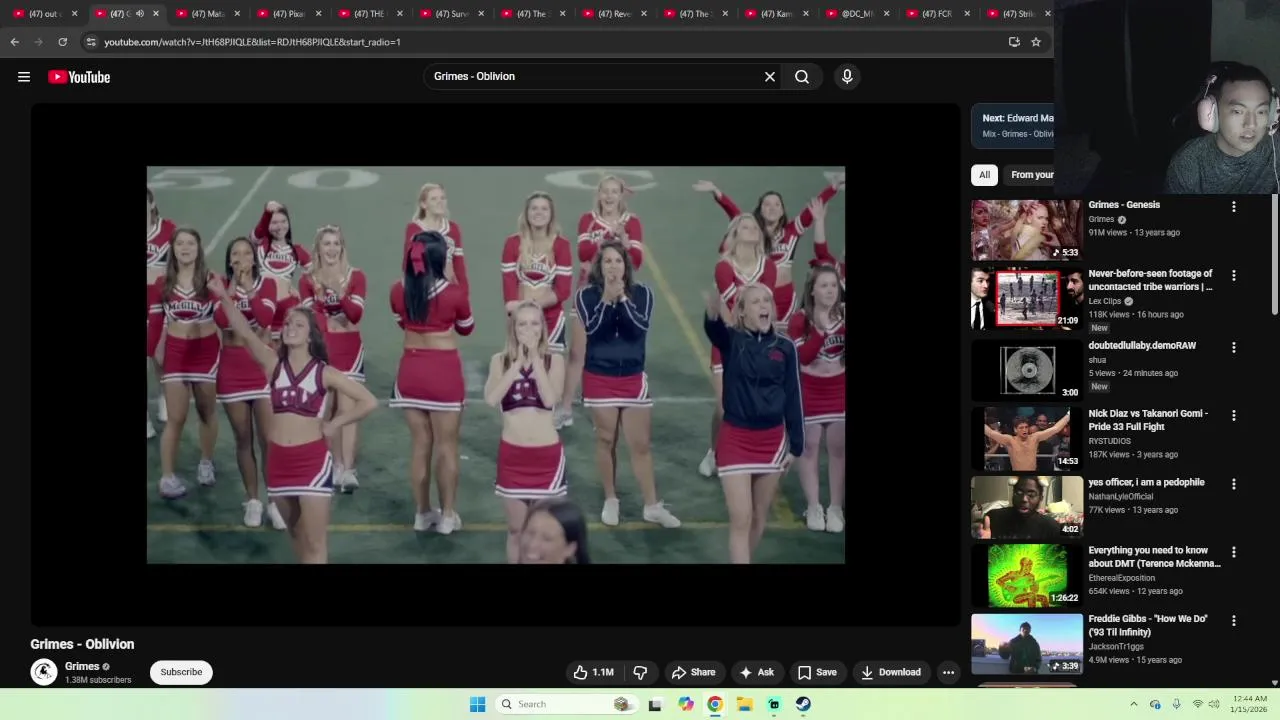Download the video

click(891, 672)
